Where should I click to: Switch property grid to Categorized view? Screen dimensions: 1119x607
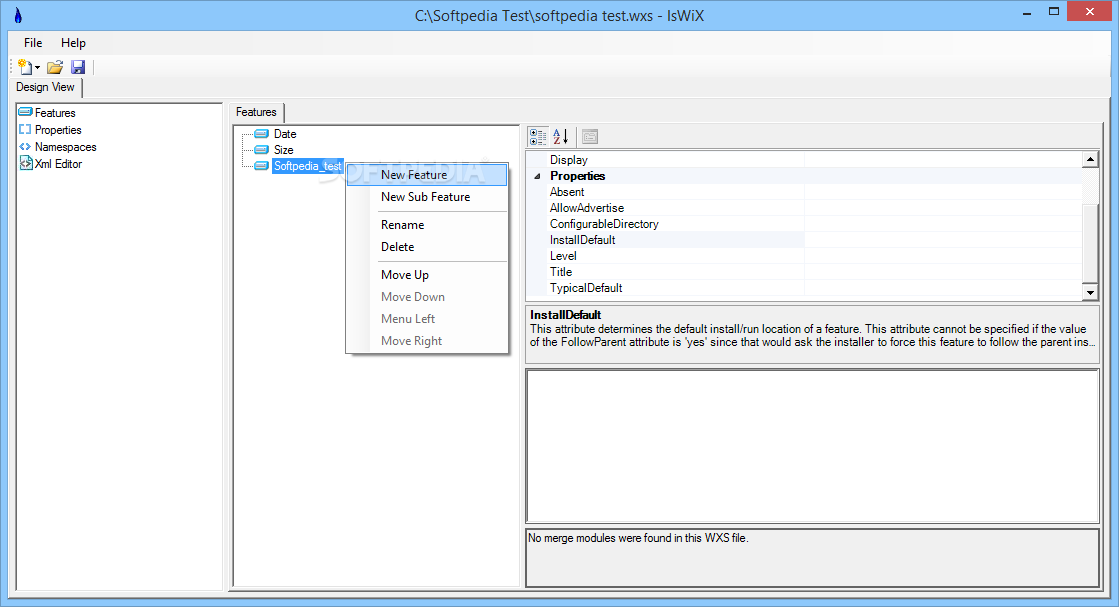[x=538, y=136]
